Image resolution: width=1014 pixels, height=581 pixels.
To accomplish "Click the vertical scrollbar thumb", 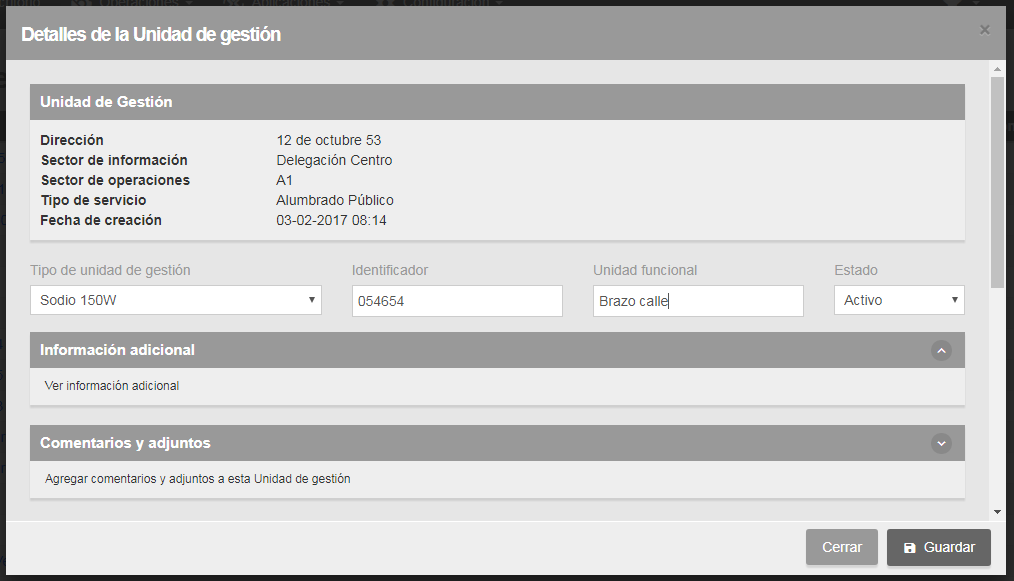I will coord(997,180).
